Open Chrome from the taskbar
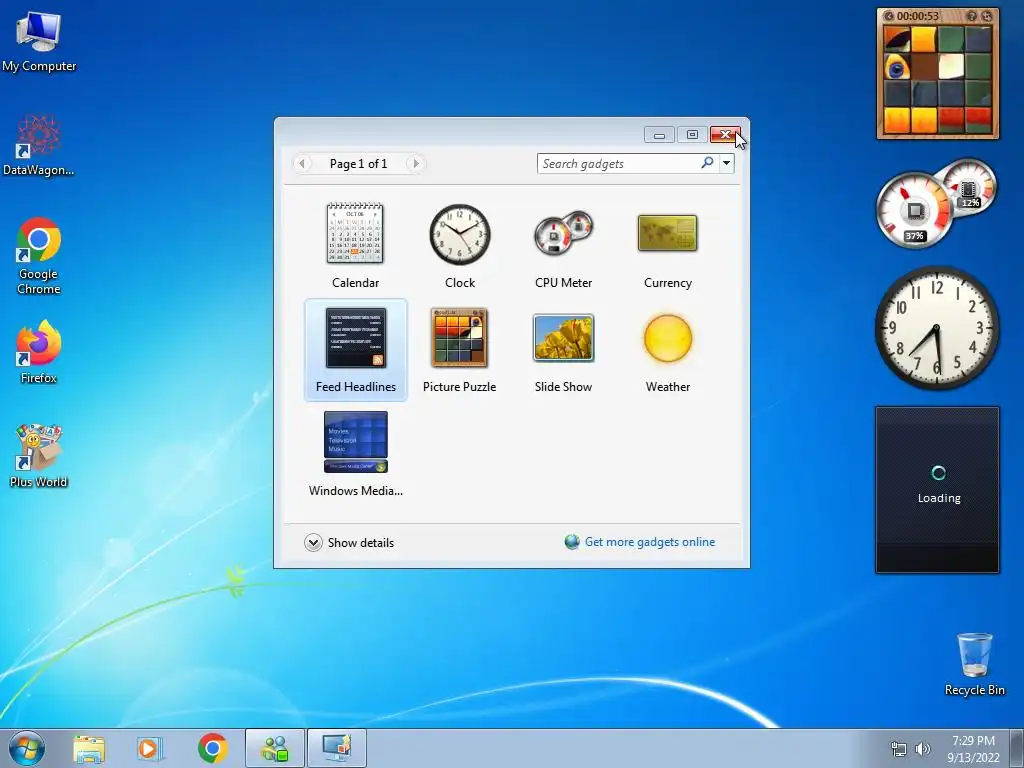The image size is (1024, 768). [x=212, y=749]
